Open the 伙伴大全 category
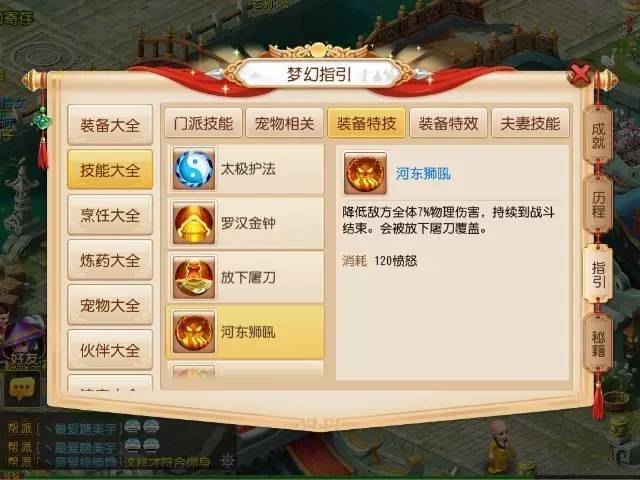Viewport: 640px width, 480px height. pos(110,350)
